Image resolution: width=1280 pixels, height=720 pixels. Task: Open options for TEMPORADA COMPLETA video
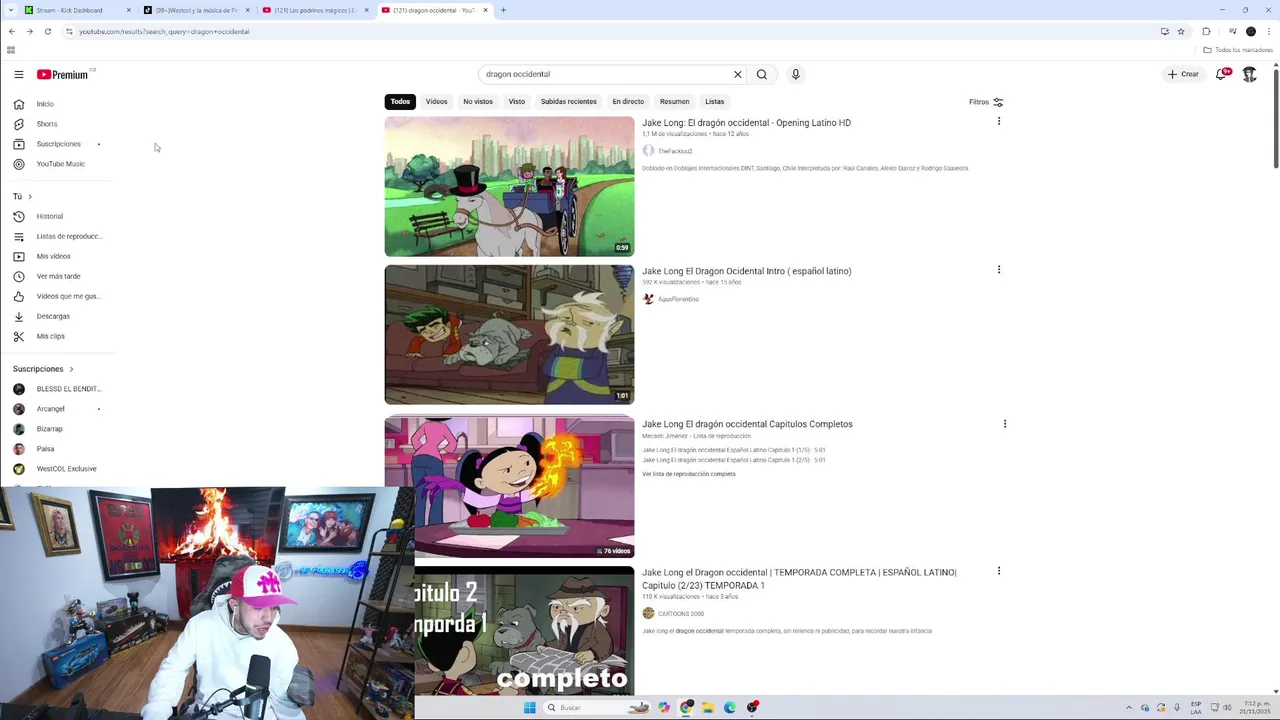click(998, 571)
